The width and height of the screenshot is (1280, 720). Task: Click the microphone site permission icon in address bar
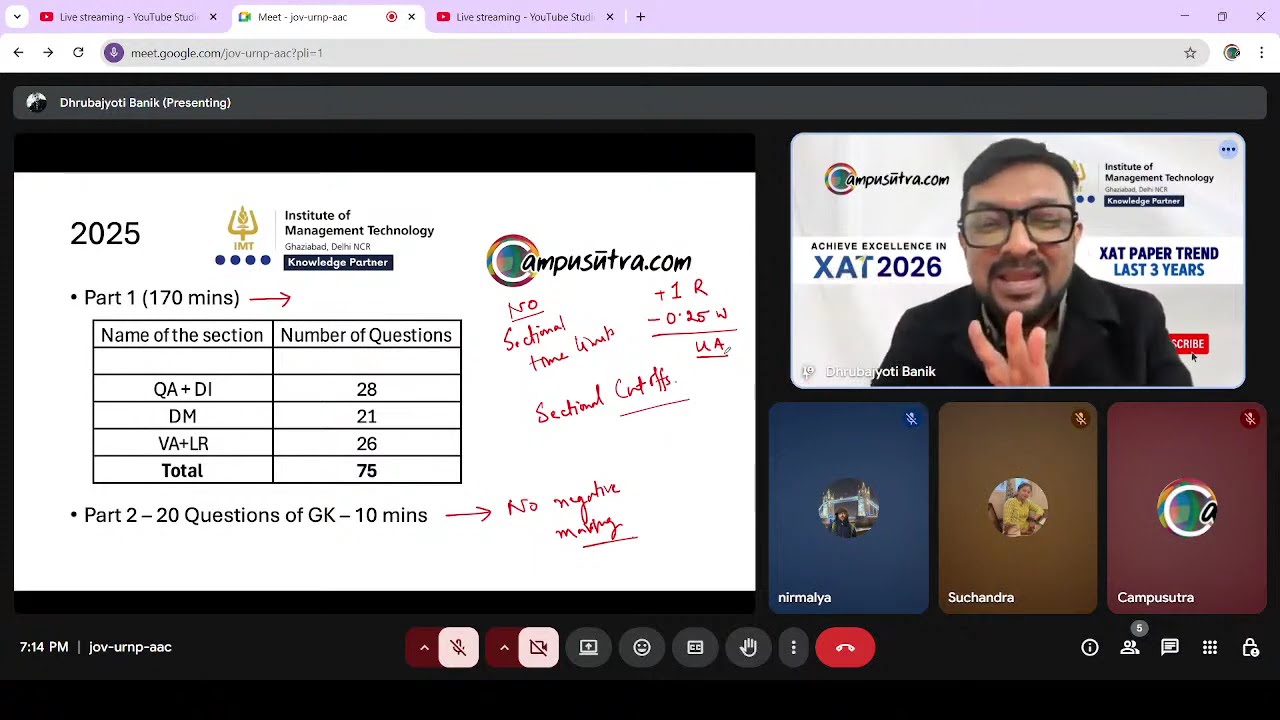114,52
